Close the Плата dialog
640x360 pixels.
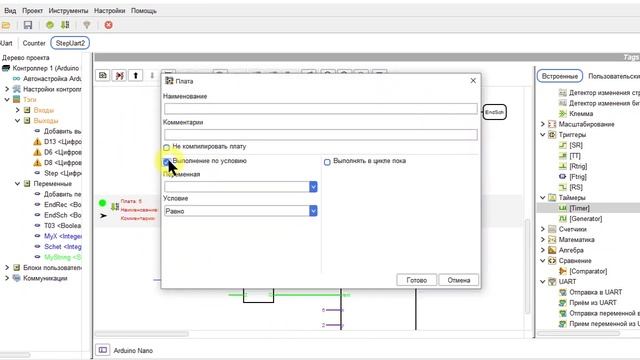473,81
